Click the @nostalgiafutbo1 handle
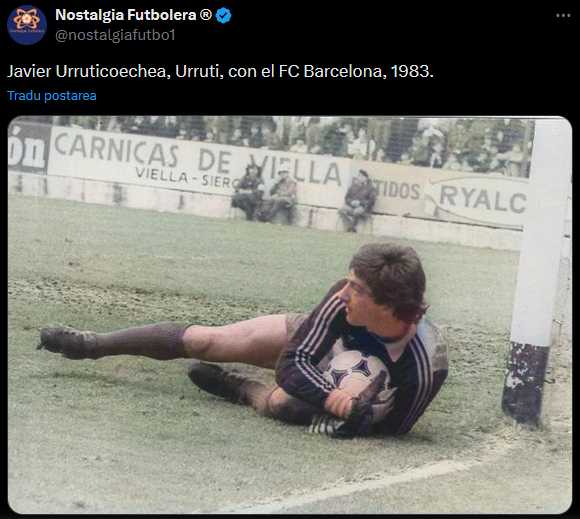This screenshot has height=519, width=580. click(x=115, y=35)
